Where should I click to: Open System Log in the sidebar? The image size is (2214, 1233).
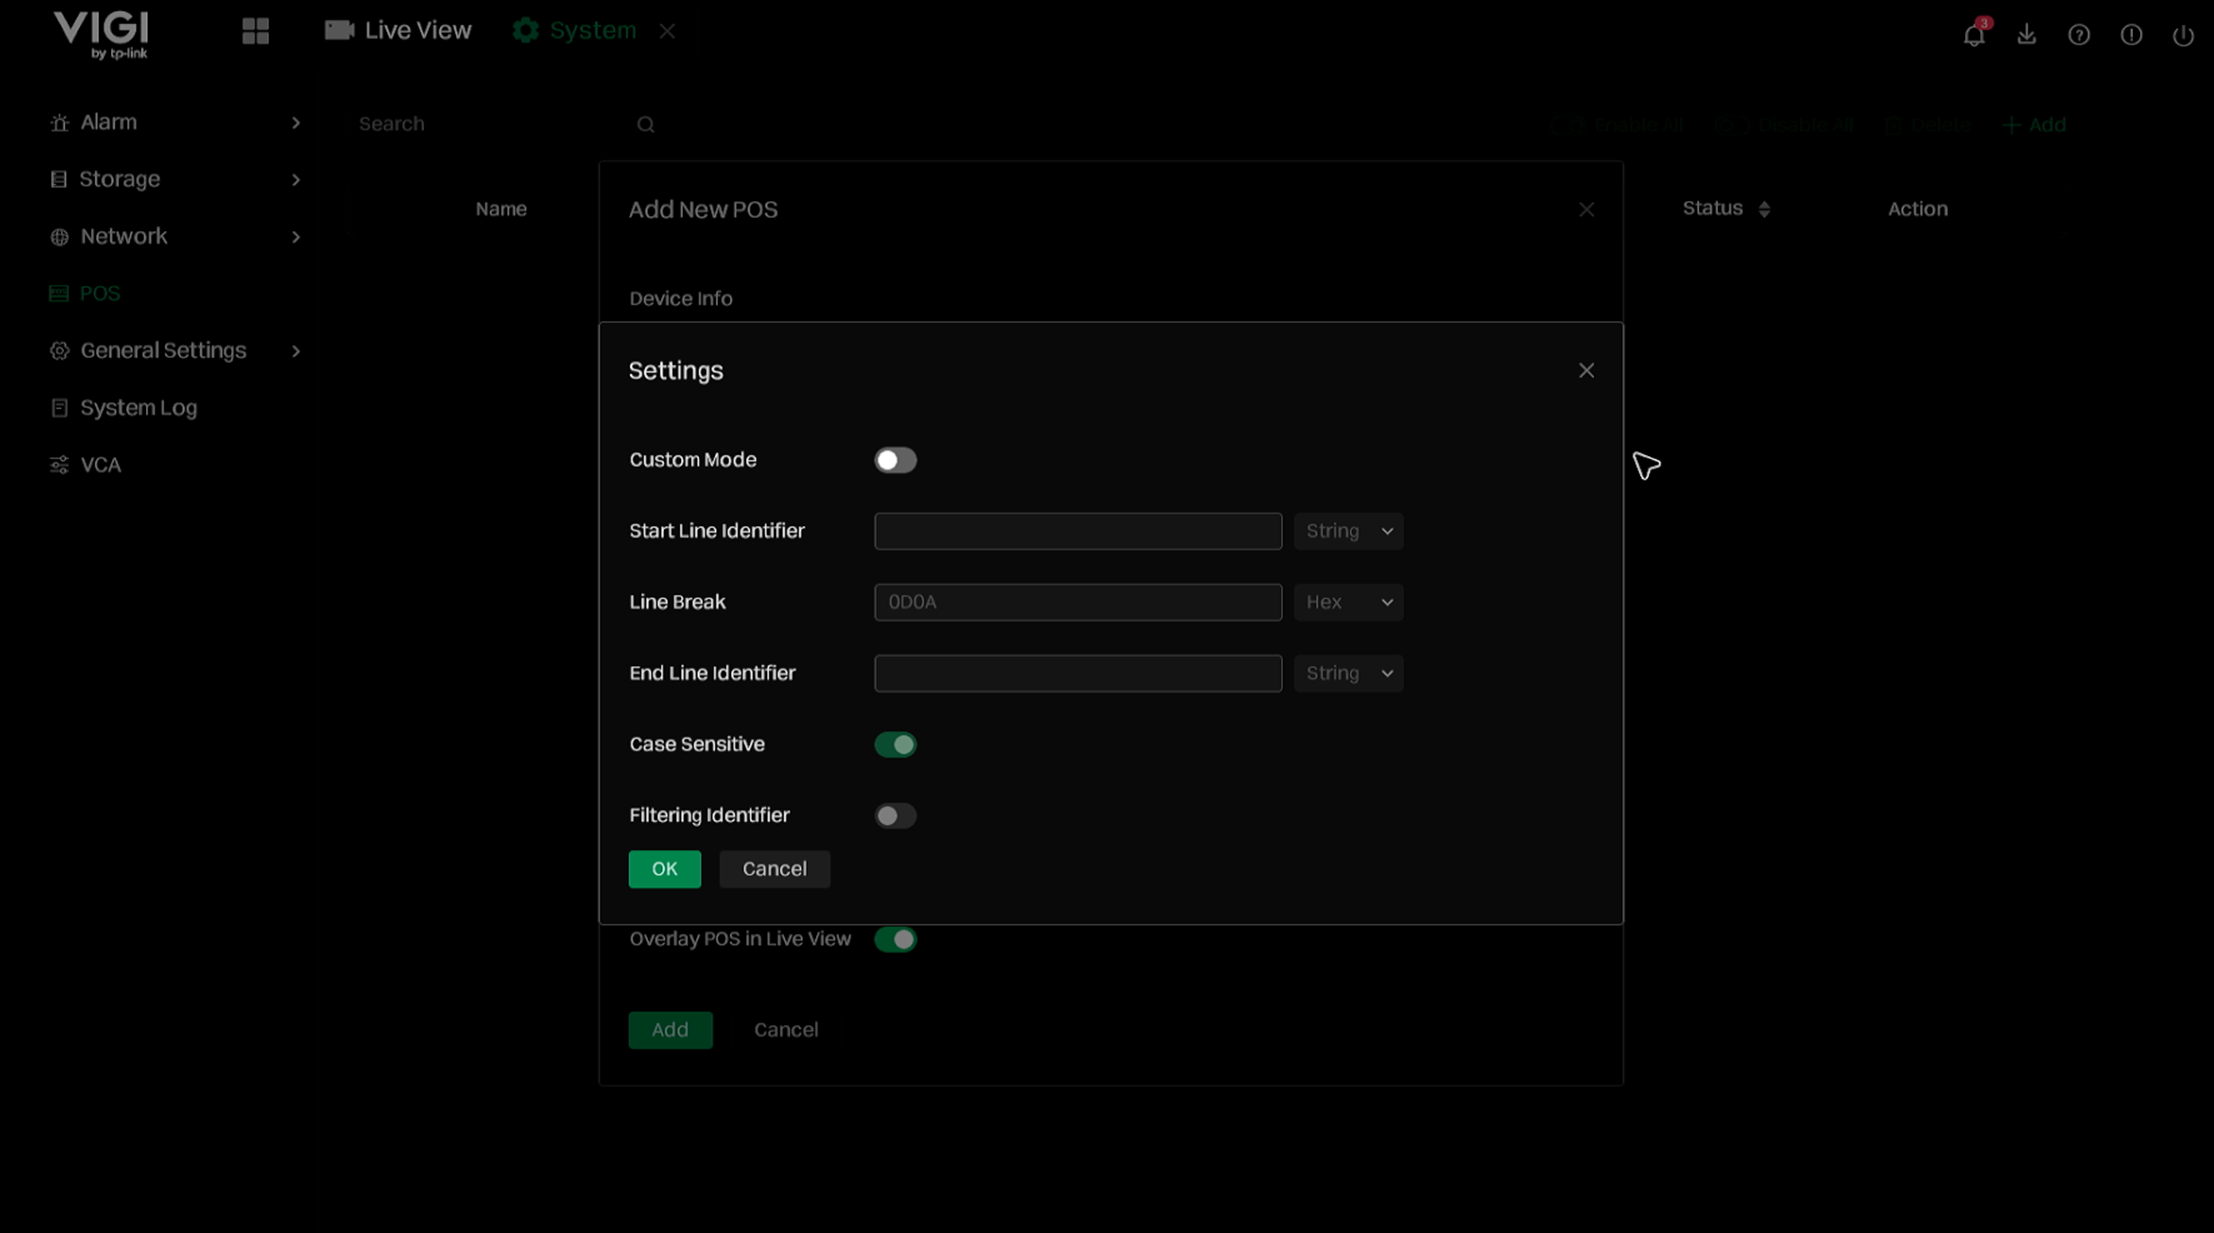[138, 407]
